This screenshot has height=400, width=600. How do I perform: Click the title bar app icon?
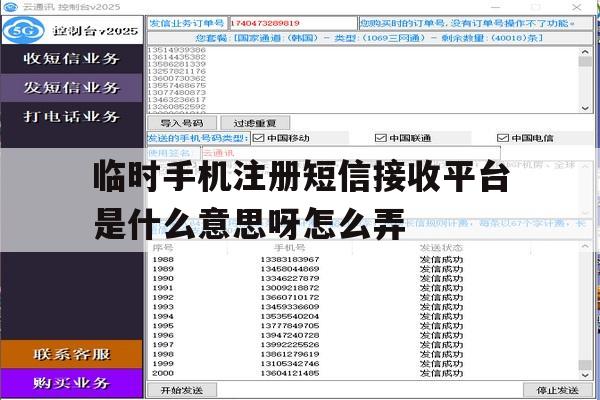10,7
